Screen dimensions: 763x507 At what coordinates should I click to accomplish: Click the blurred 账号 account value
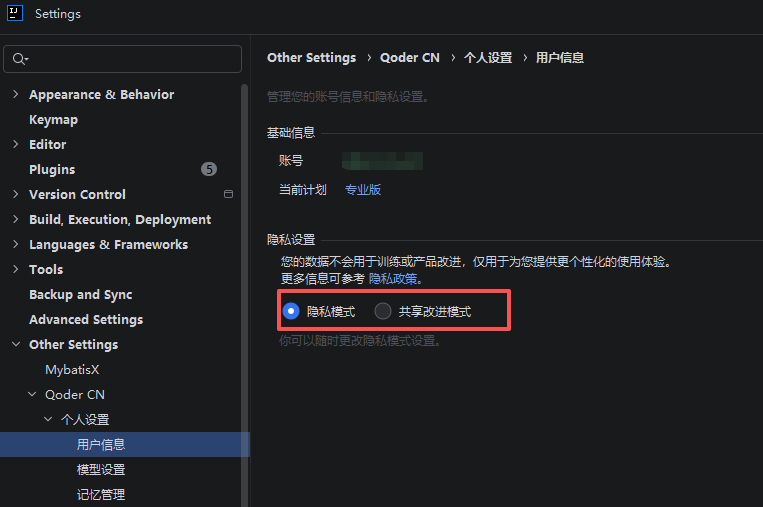tap(382, 161)
